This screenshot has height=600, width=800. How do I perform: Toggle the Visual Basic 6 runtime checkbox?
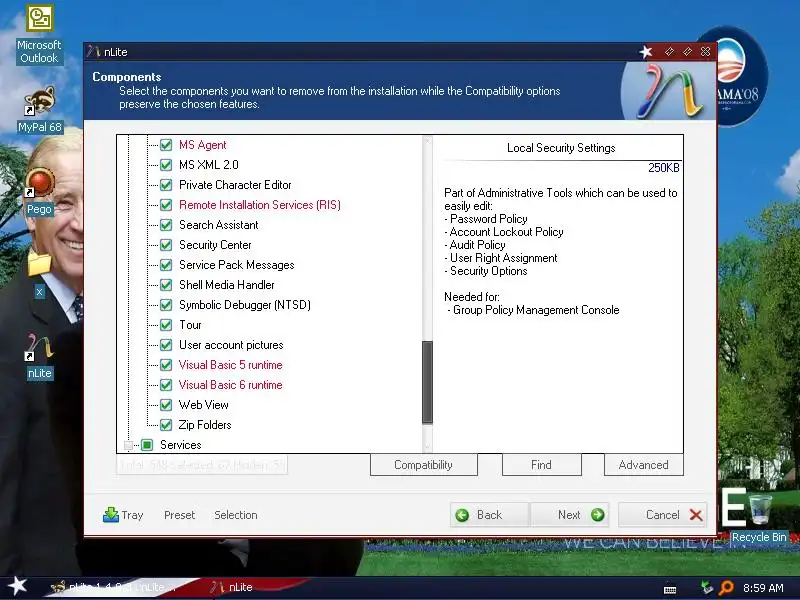[x=166, y=385]
